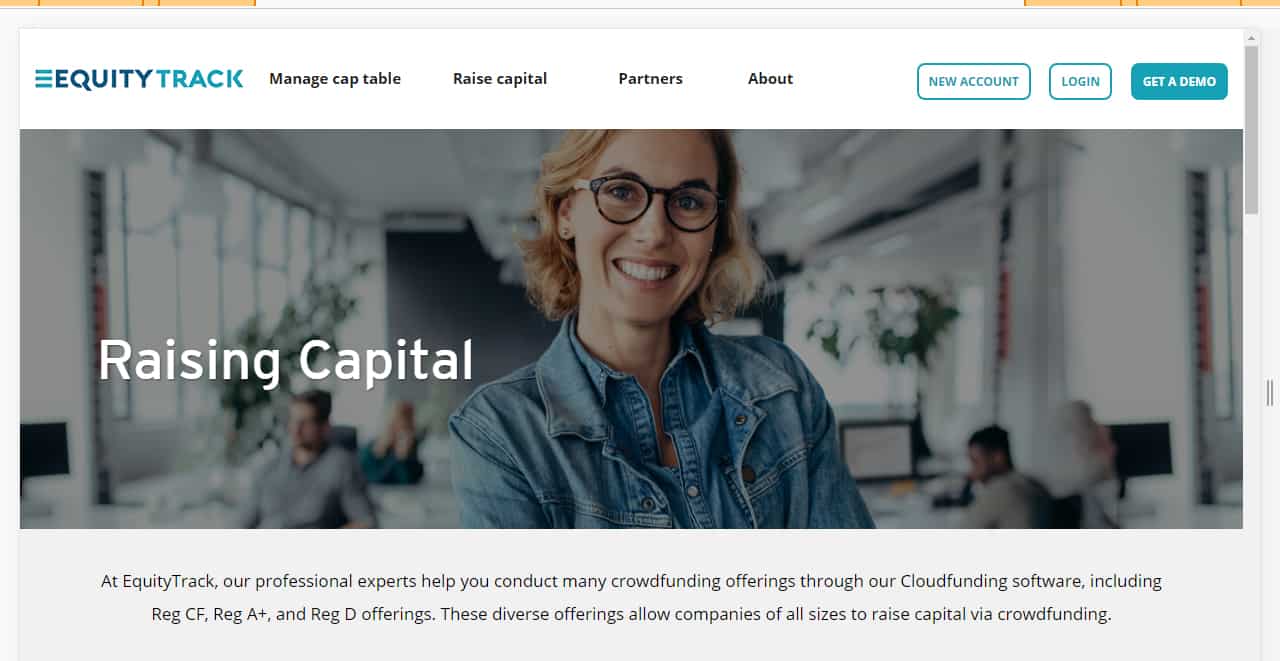Viewport: 1280px width, 661px height.
Task: Click the blank white bar at top center
Action: [x=640, y=2]
